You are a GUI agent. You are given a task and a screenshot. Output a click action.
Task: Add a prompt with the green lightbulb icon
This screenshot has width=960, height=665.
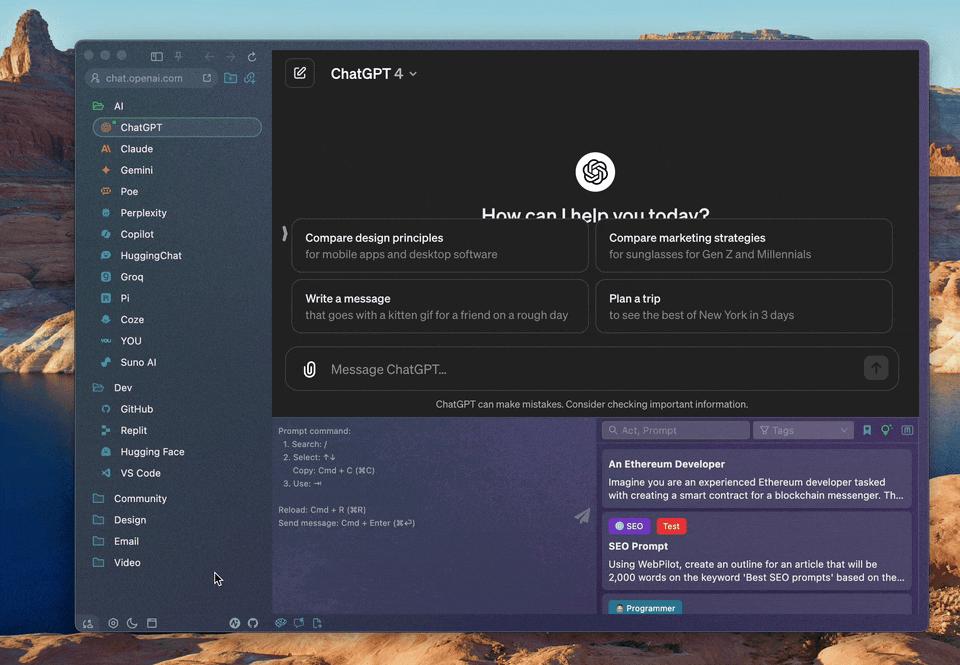click(887, 430)
